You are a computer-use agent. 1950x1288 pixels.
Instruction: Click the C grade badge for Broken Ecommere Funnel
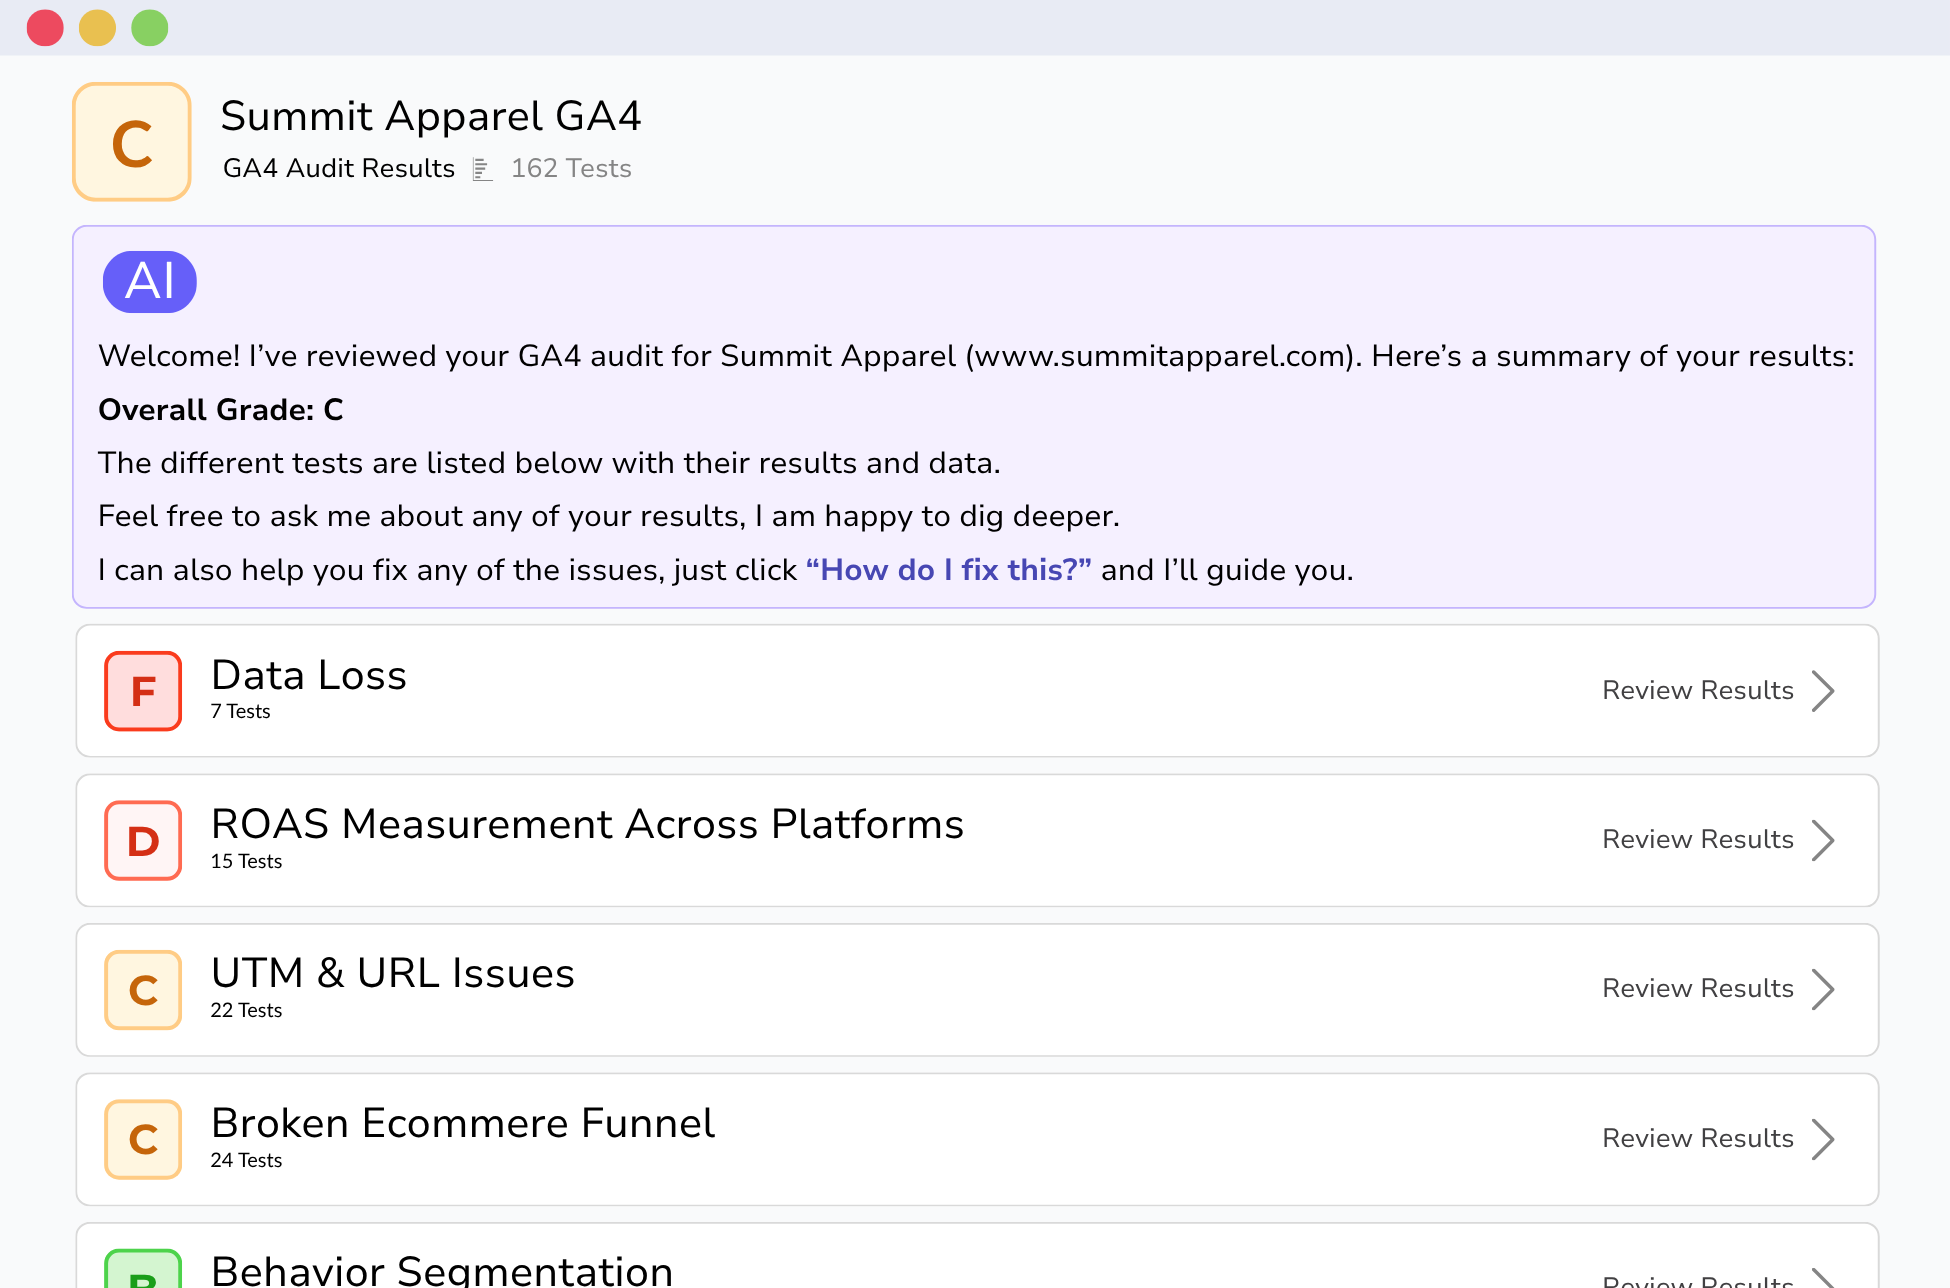[143, 1139]
